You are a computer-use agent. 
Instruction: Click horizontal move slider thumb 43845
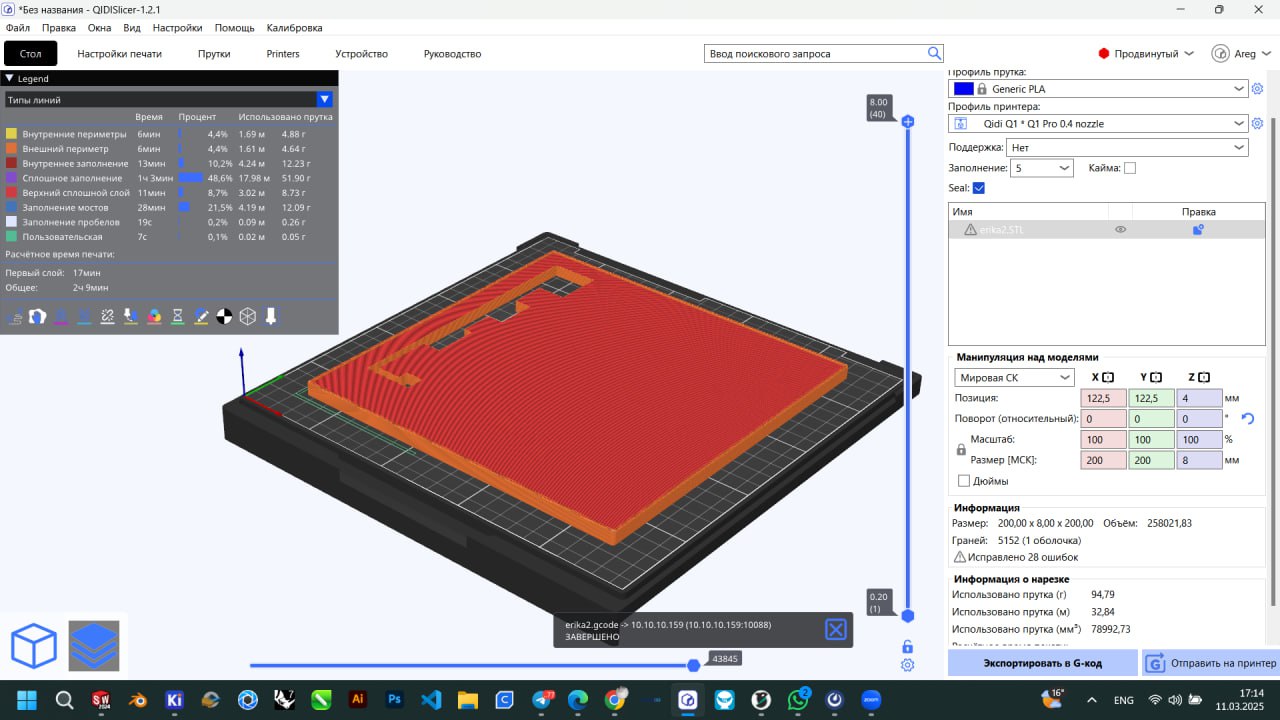point(694,665)
